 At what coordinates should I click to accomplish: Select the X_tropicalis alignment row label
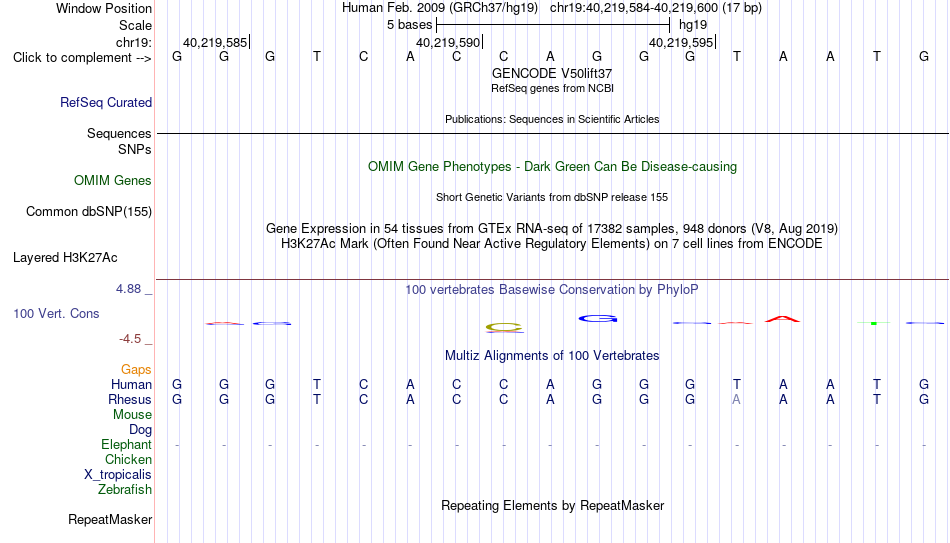118,475
